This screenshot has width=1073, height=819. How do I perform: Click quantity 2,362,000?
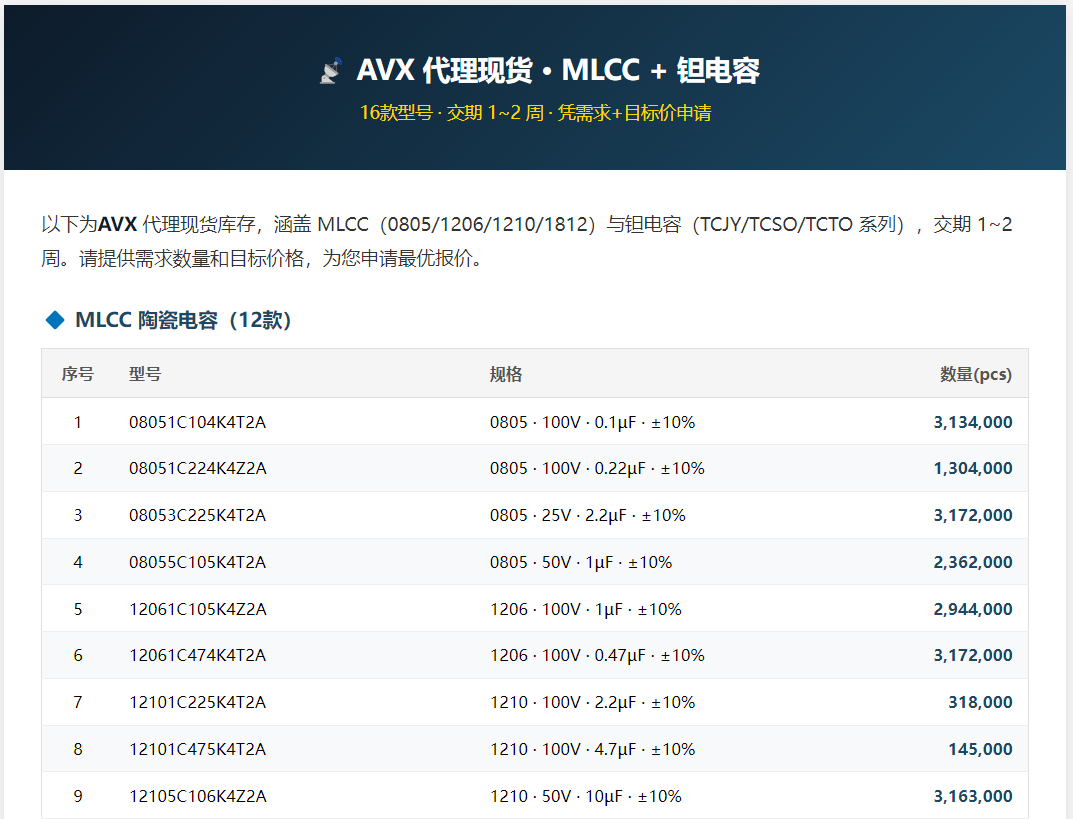coord(973,562)
